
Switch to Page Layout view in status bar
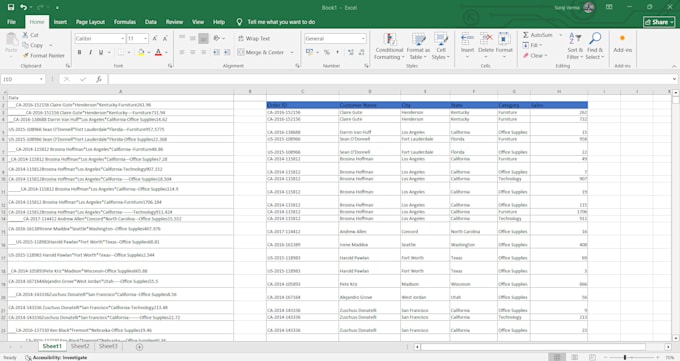click(575, 357)
